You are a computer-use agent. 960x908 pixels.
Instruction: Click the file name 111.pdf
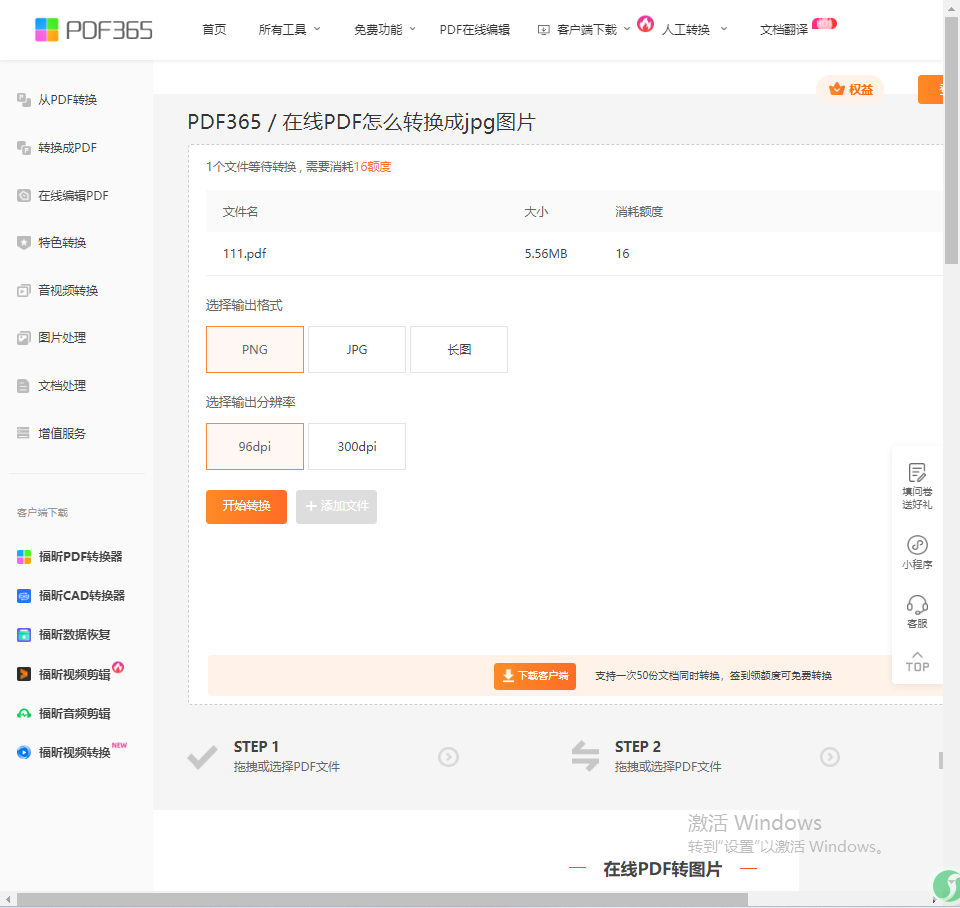point(244,253)
